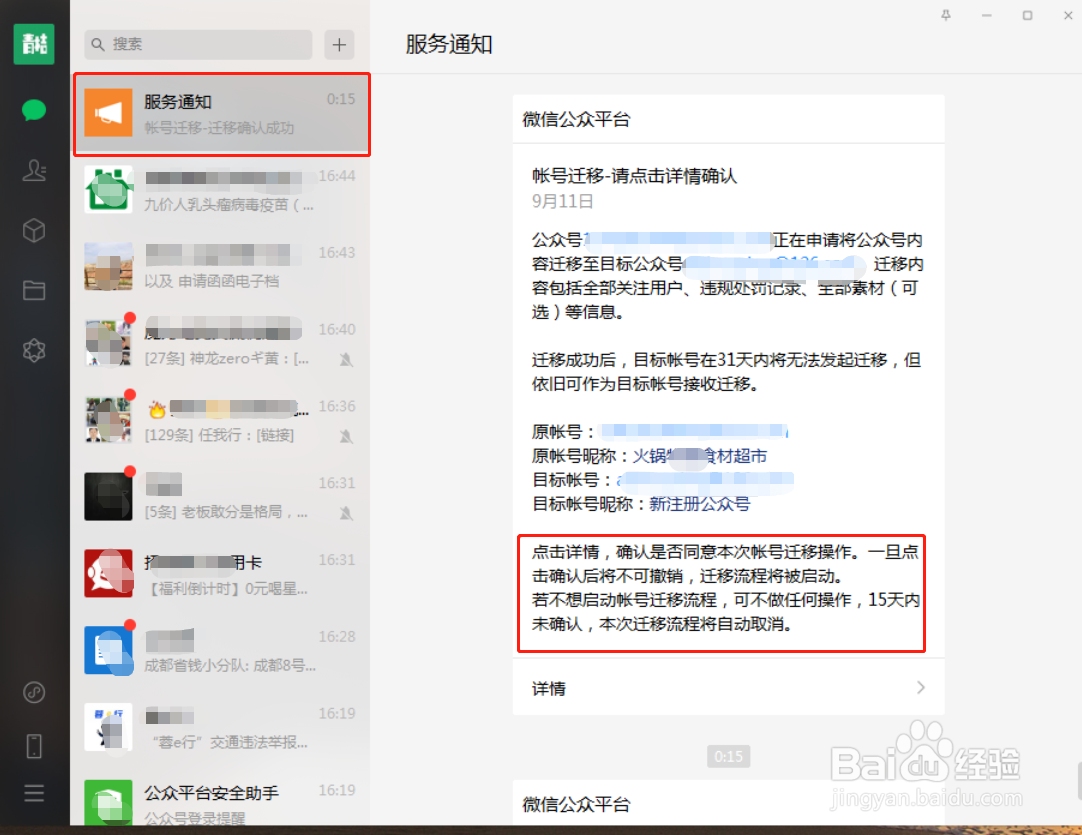
Task: Open the hamburger settings menu in sidebar
Action: [x=34, y=793]
